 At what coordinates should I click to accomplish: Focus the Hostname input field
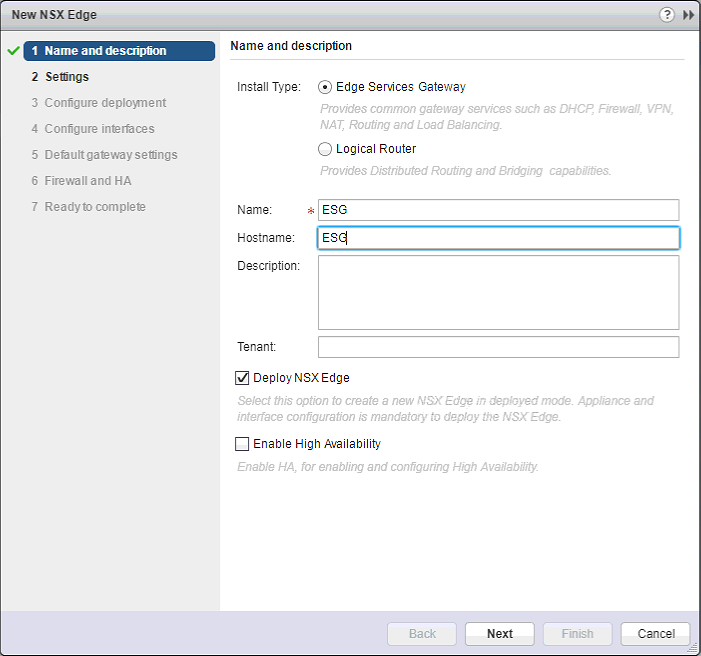[x=498, y=238]
